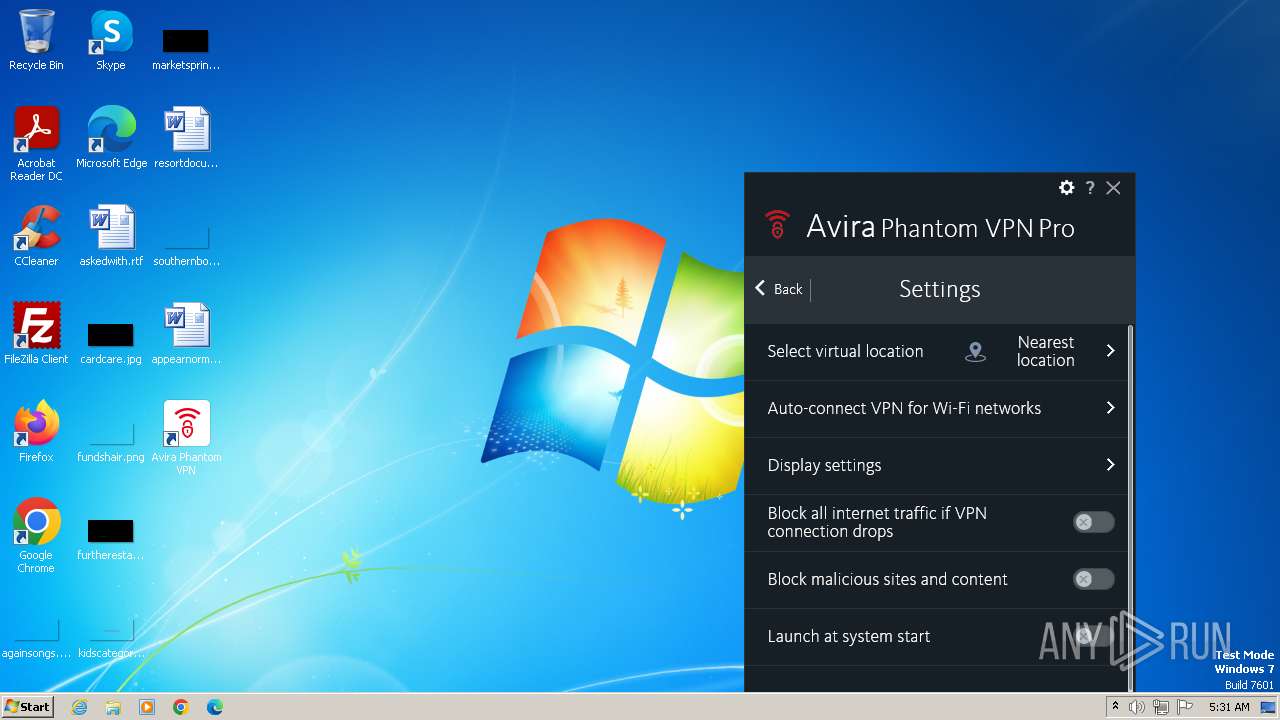Screen dimensions: 1280x720
Task: Select the furtheresta... desktop file
Action: (x=111, y=539)
